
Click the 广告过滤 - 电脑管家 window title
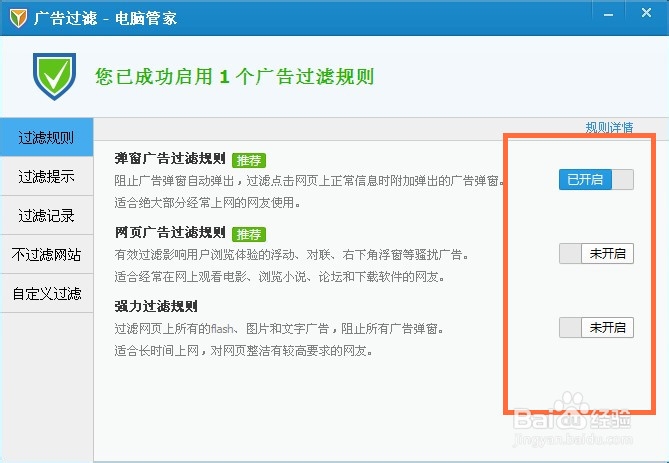pos(105,18)
